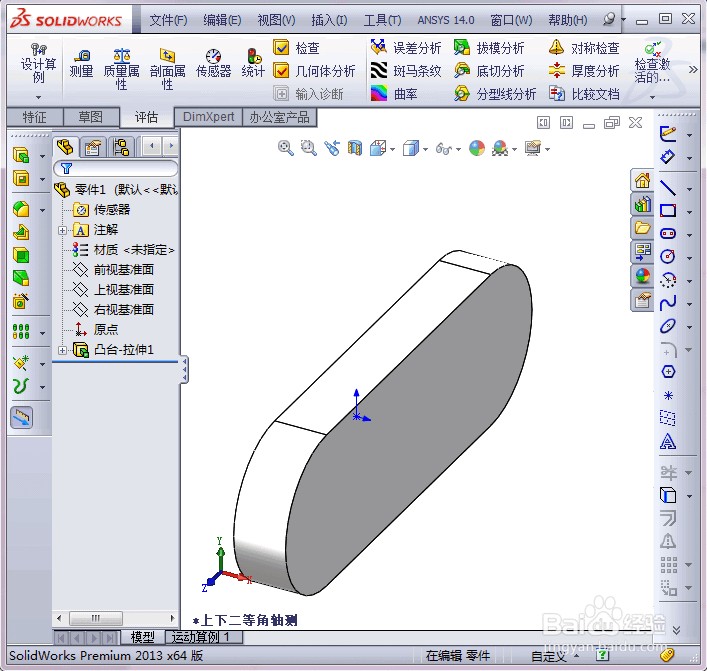Select the ellipse sketch tool
The image size is (707, 671).
coord(667,326)
